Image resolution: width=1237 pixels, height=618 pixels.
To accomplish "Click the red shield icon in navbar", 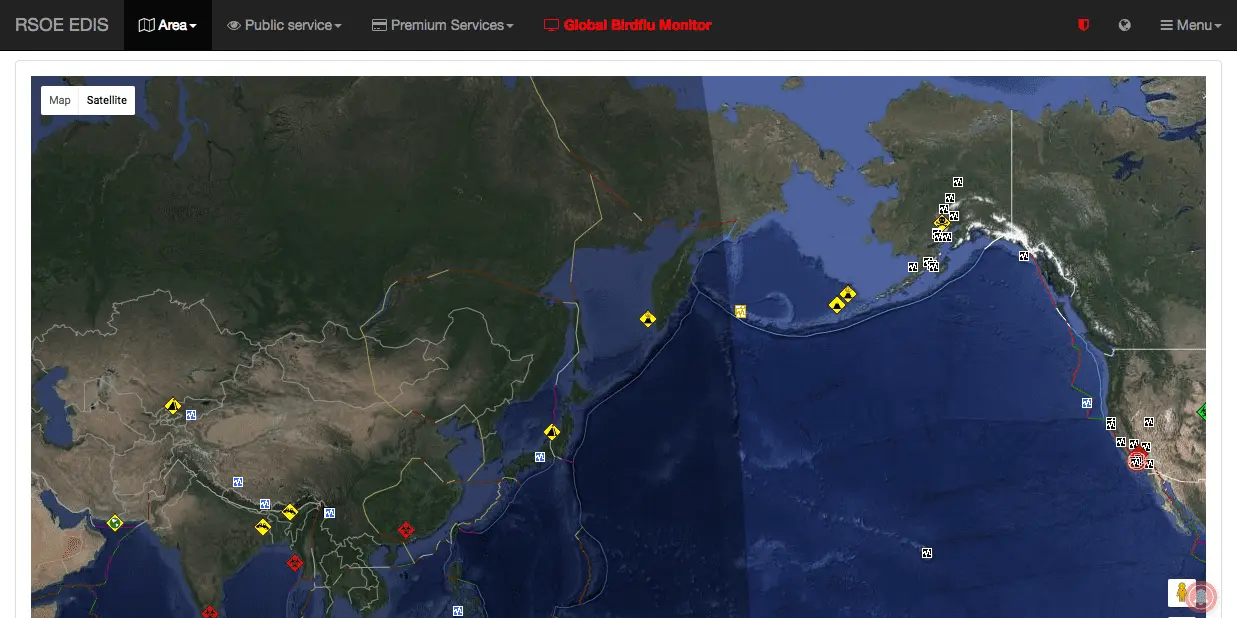I will pyautogui.click(x=1083, y=25).
